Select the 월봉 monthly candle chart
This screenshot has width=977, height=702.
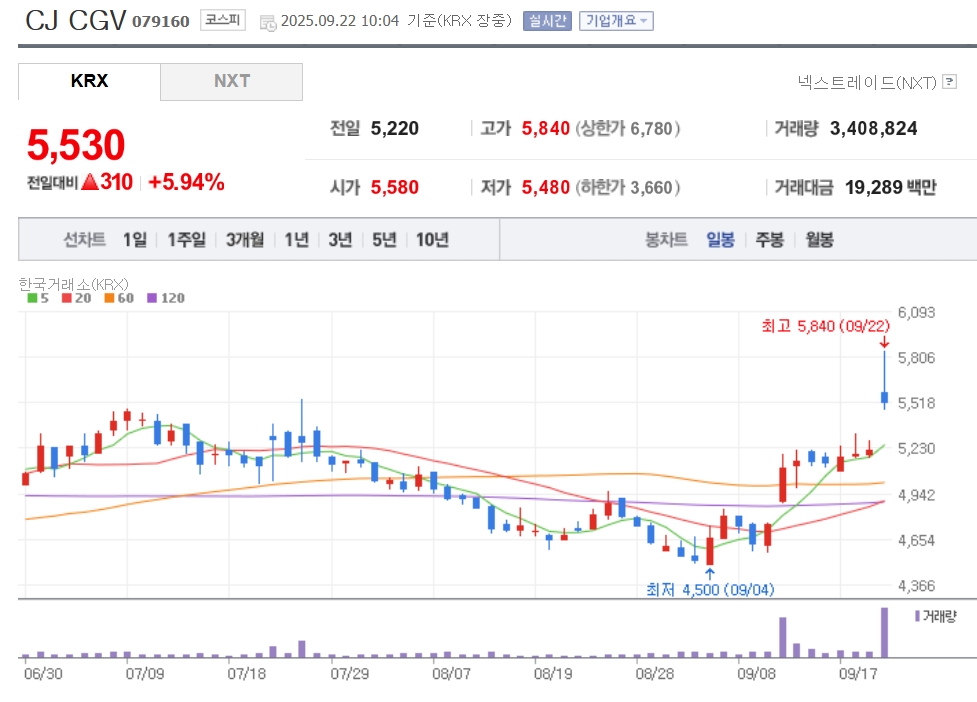tap(819, 240)
